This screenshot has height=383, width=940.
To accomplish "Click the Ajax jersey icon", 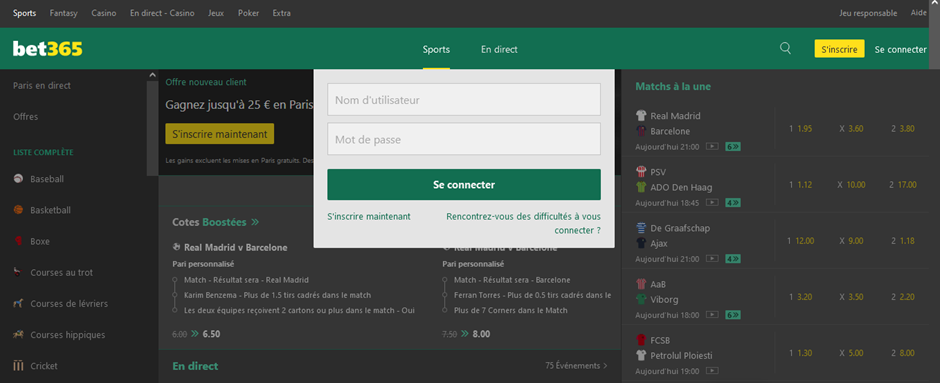I will 641,243.
